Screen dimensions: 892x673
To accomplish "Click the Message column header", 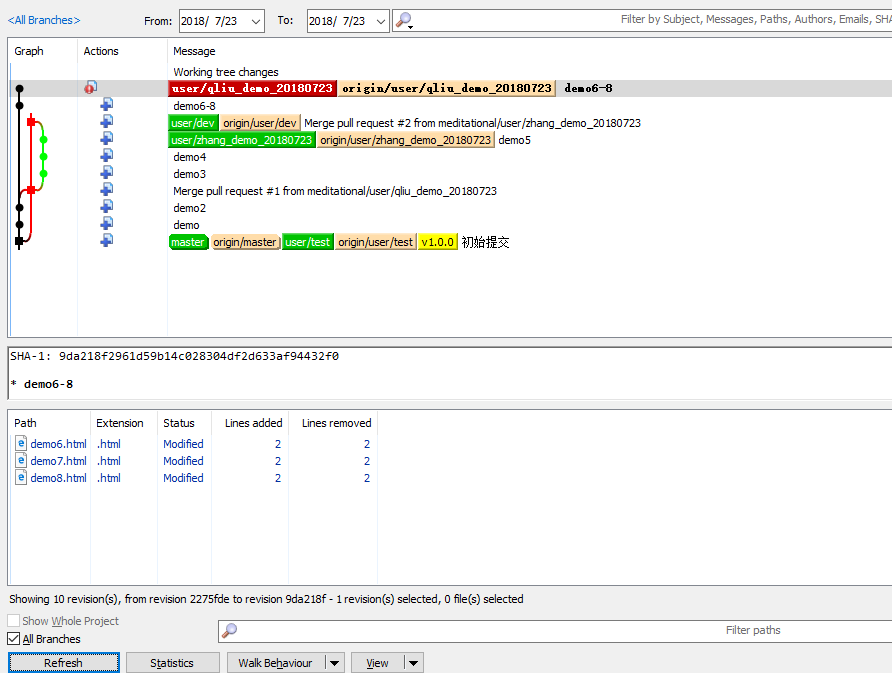I will (x=194, y=51).
